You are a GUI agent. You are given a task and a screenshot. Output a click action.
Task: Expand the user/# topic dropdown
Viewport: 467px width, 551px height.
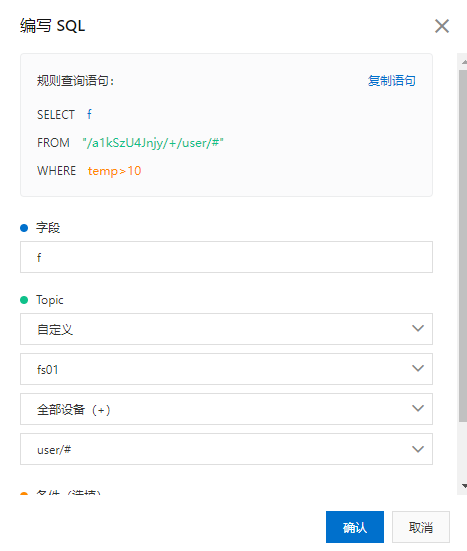[226, 449]
